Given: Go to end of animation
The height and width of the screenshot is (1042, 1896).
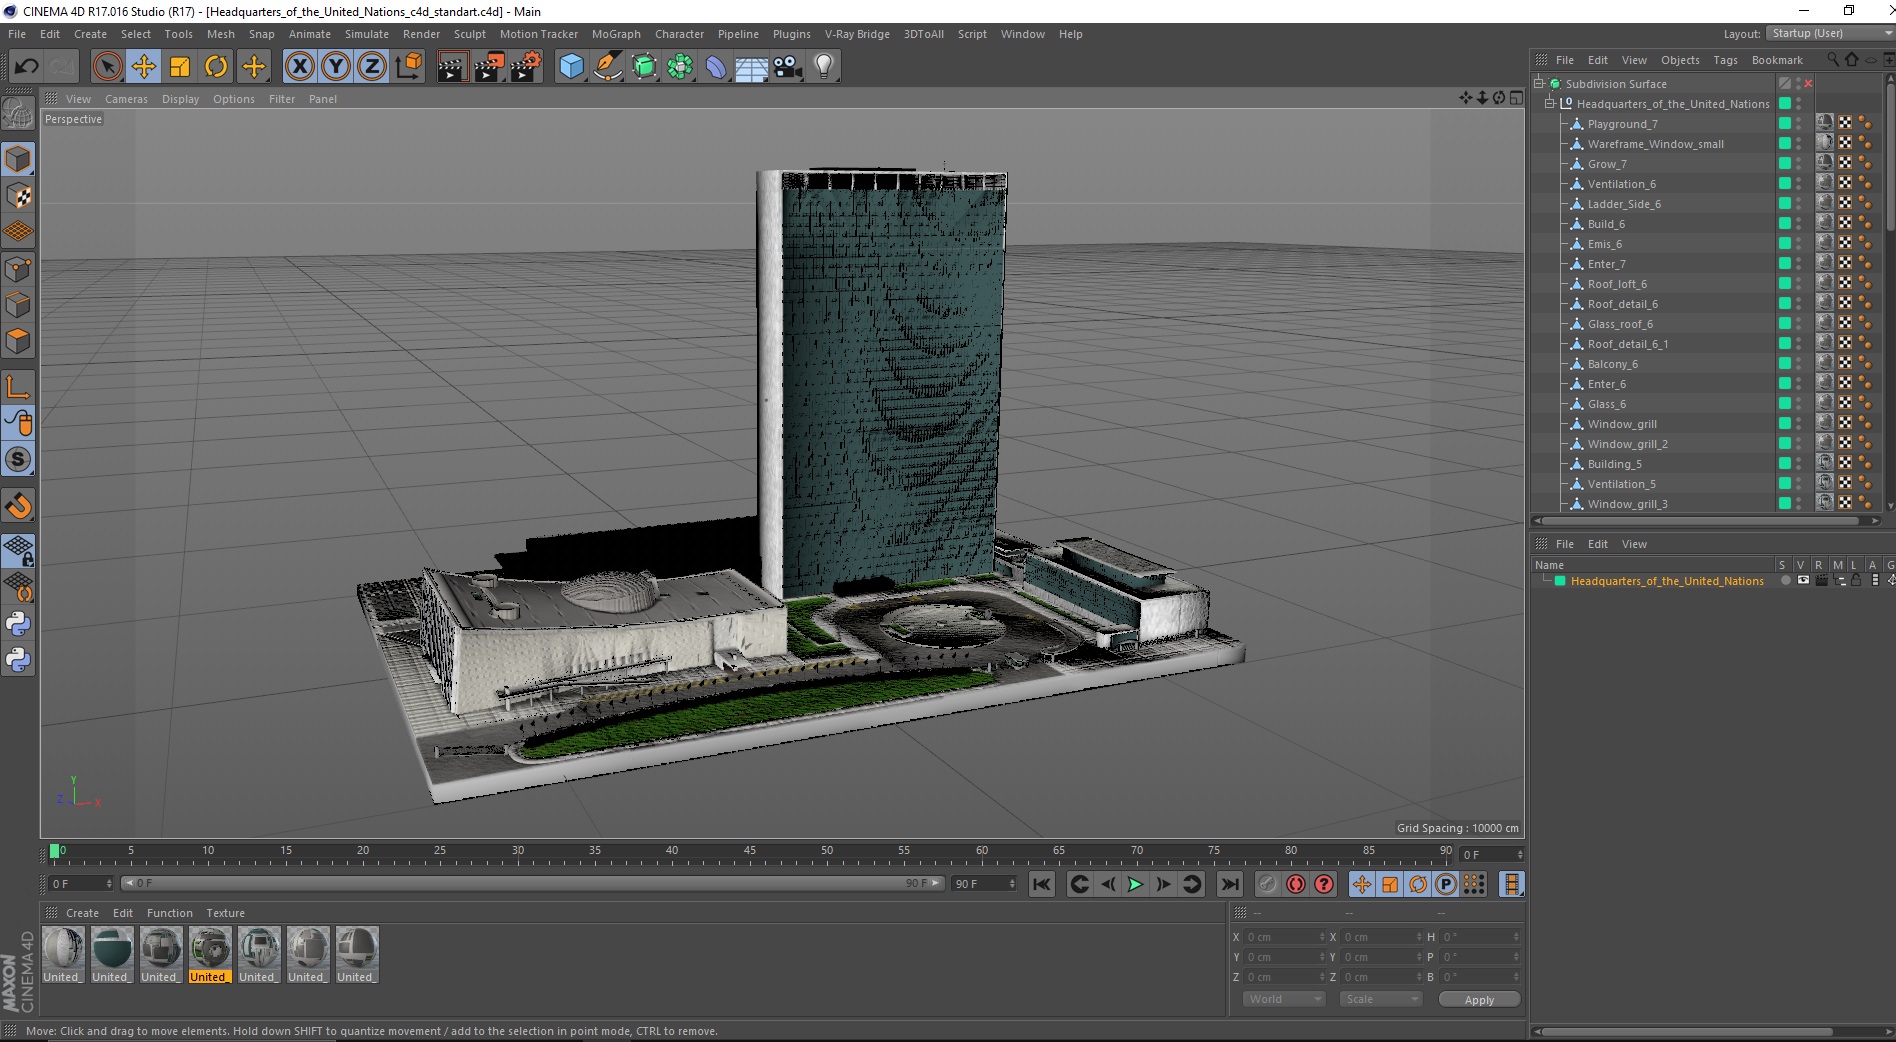Looking at the screenshot, I should tap(1230, 884).
